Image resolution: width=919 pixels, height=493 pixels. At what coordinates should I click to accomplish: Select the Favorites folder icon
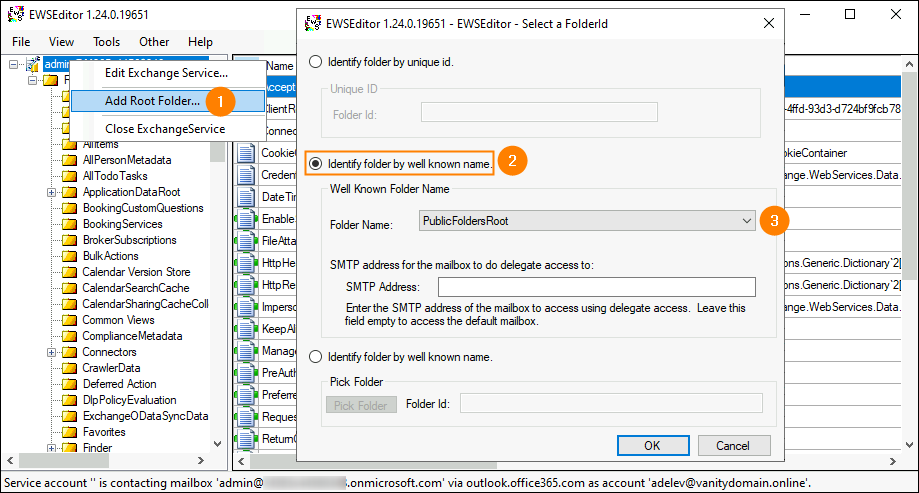click(x=69, y=432)
